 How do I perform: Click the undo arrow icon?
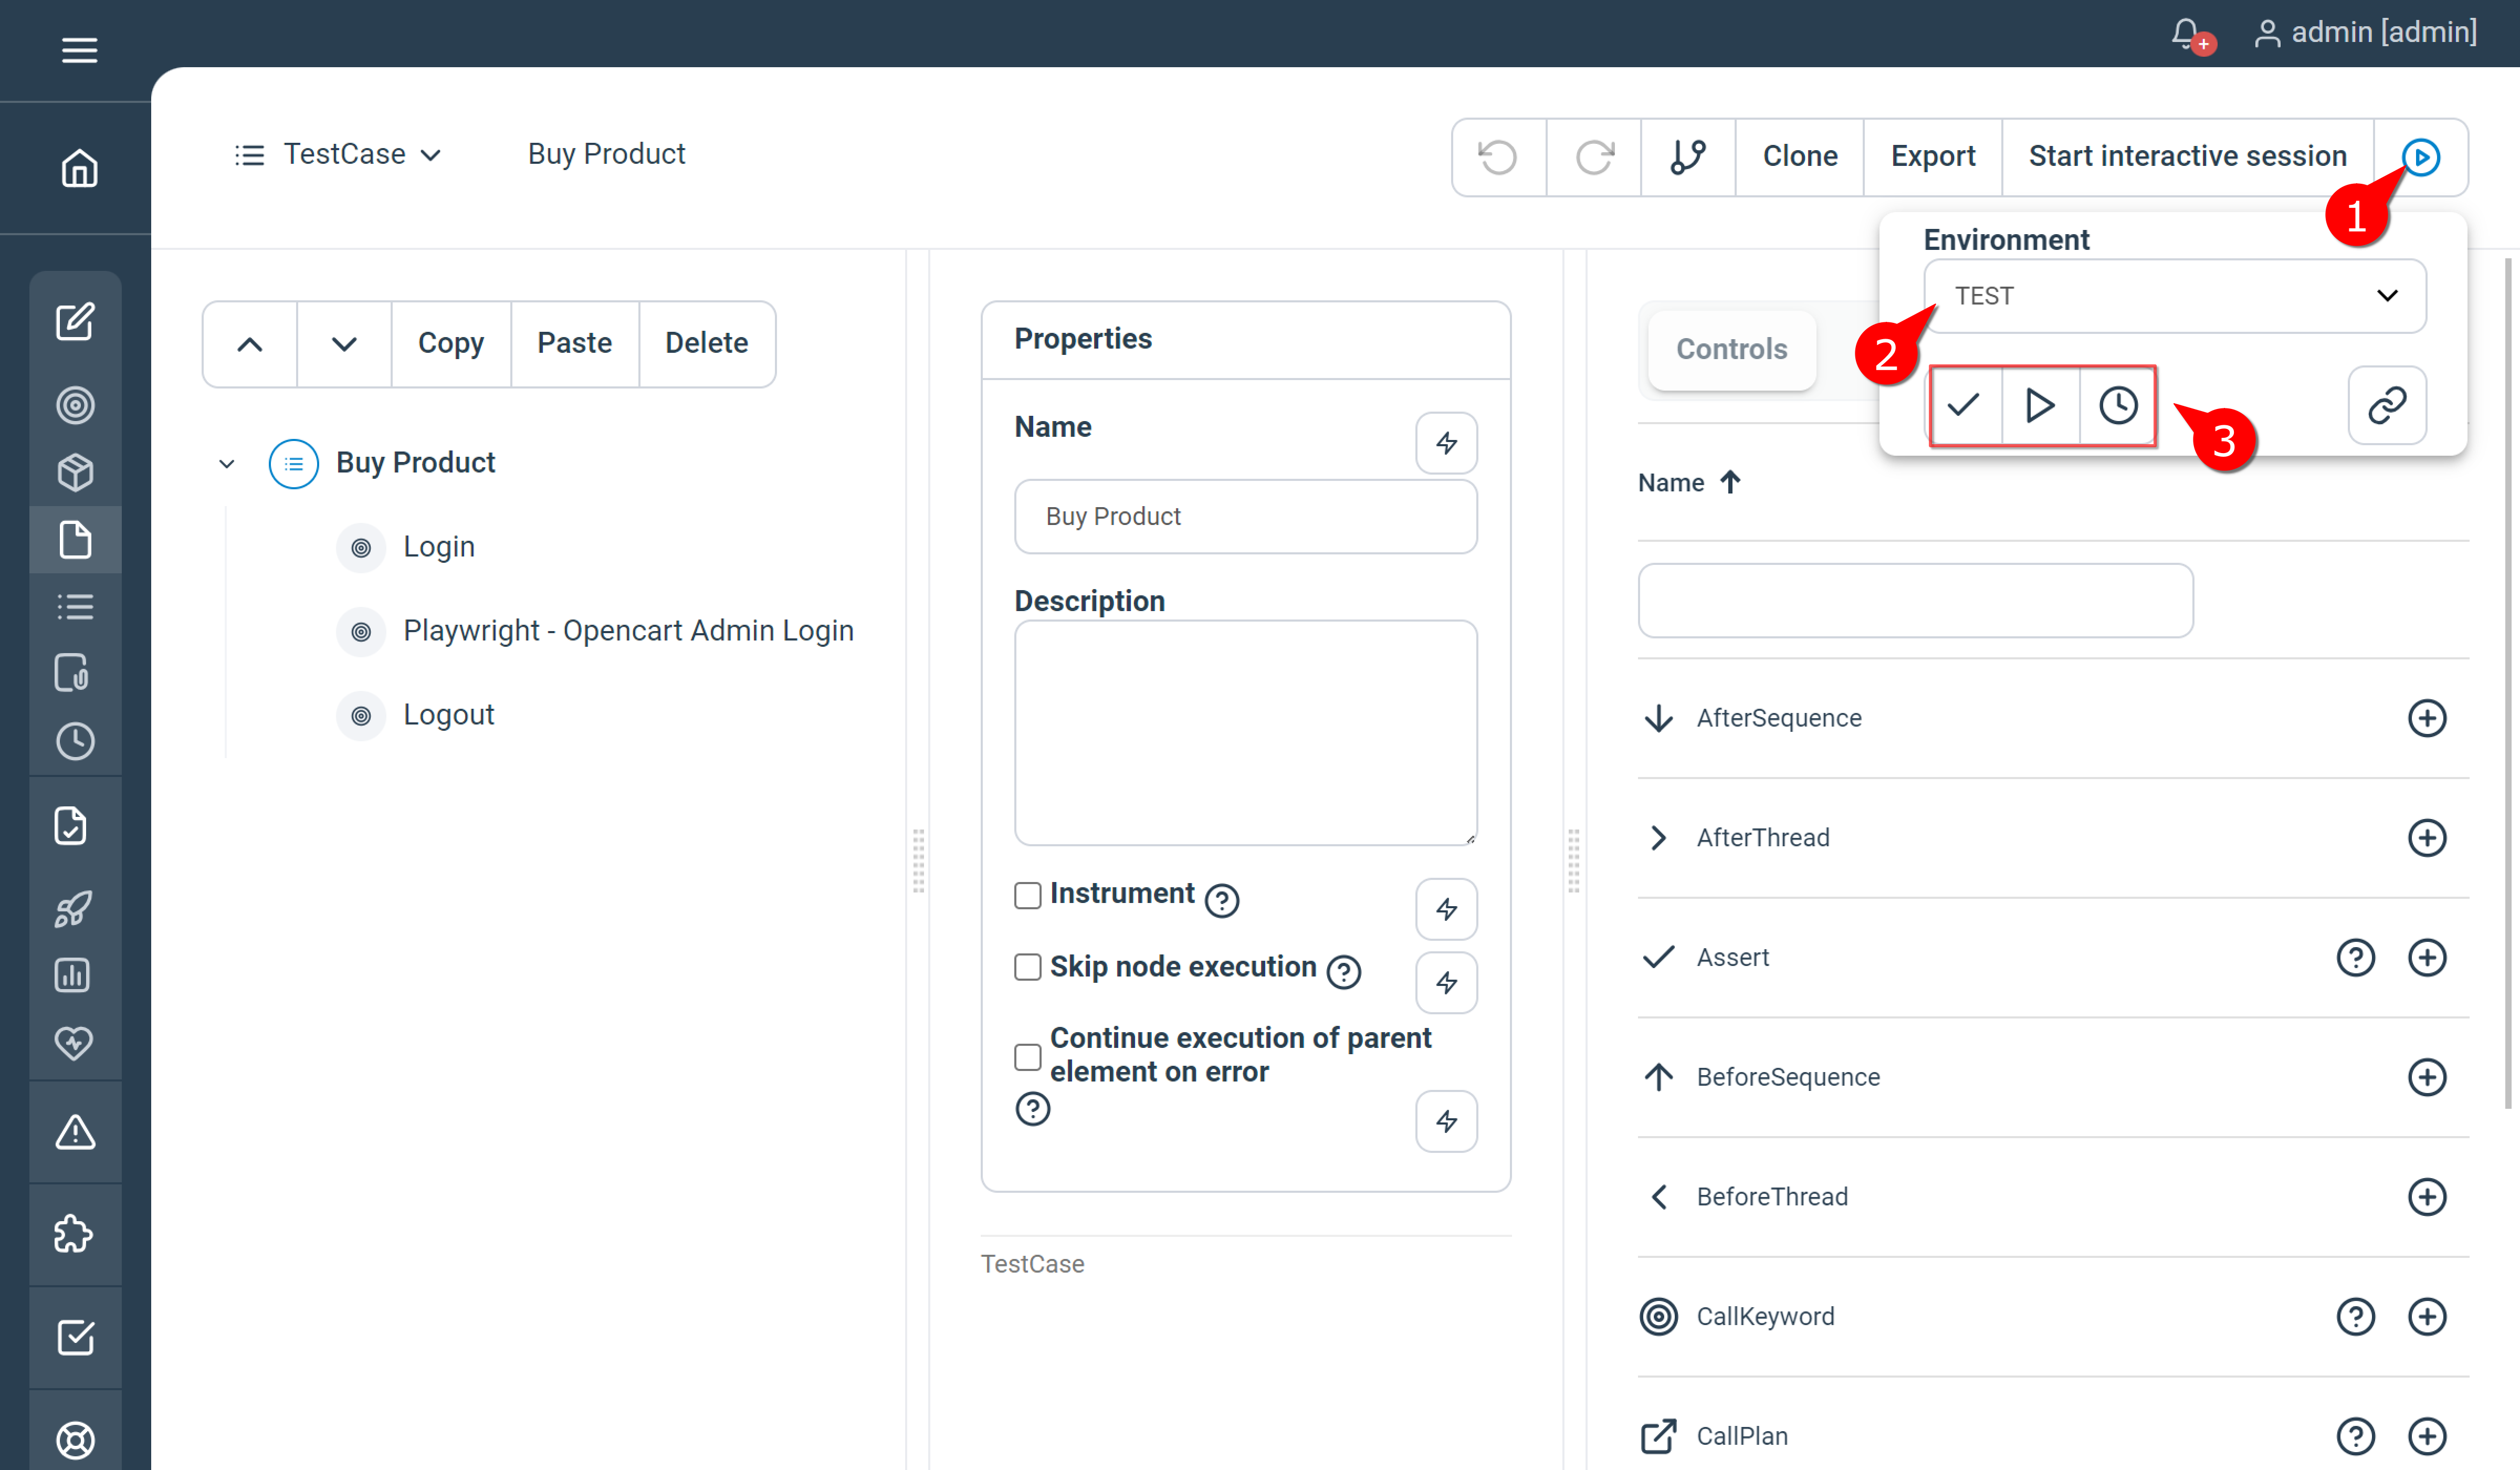tap(1498, 156)
